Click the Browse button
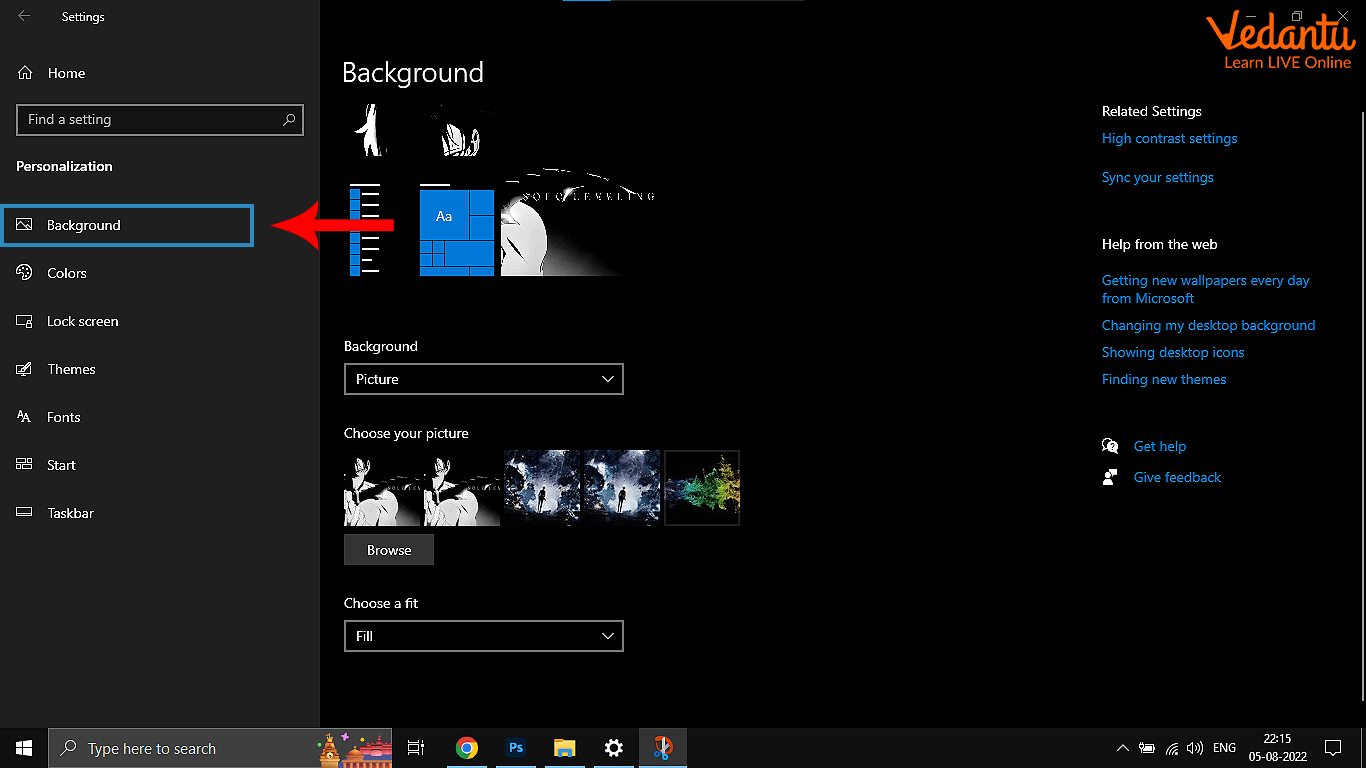The image size is (1366, 768). [x=389, y=550]
